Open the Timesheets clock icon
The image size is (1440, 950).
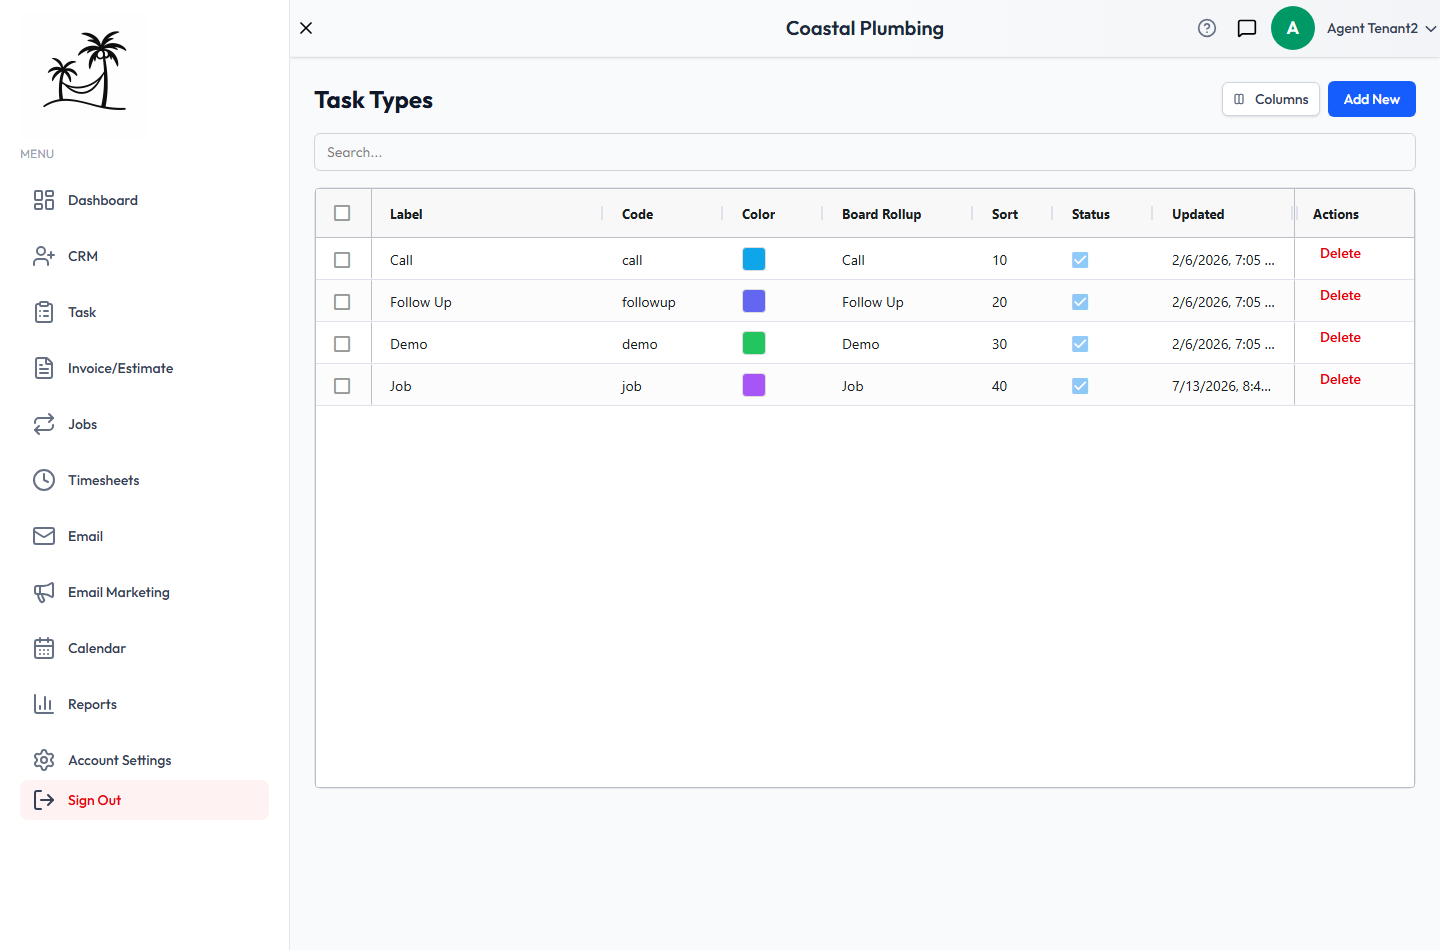[x=44, y=480]
